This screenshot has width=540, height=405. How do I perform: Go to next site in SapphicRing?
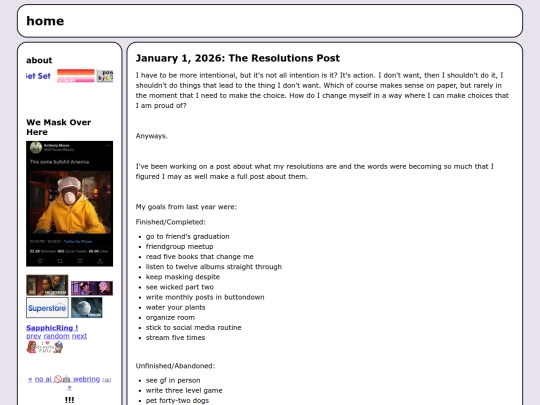79,336
